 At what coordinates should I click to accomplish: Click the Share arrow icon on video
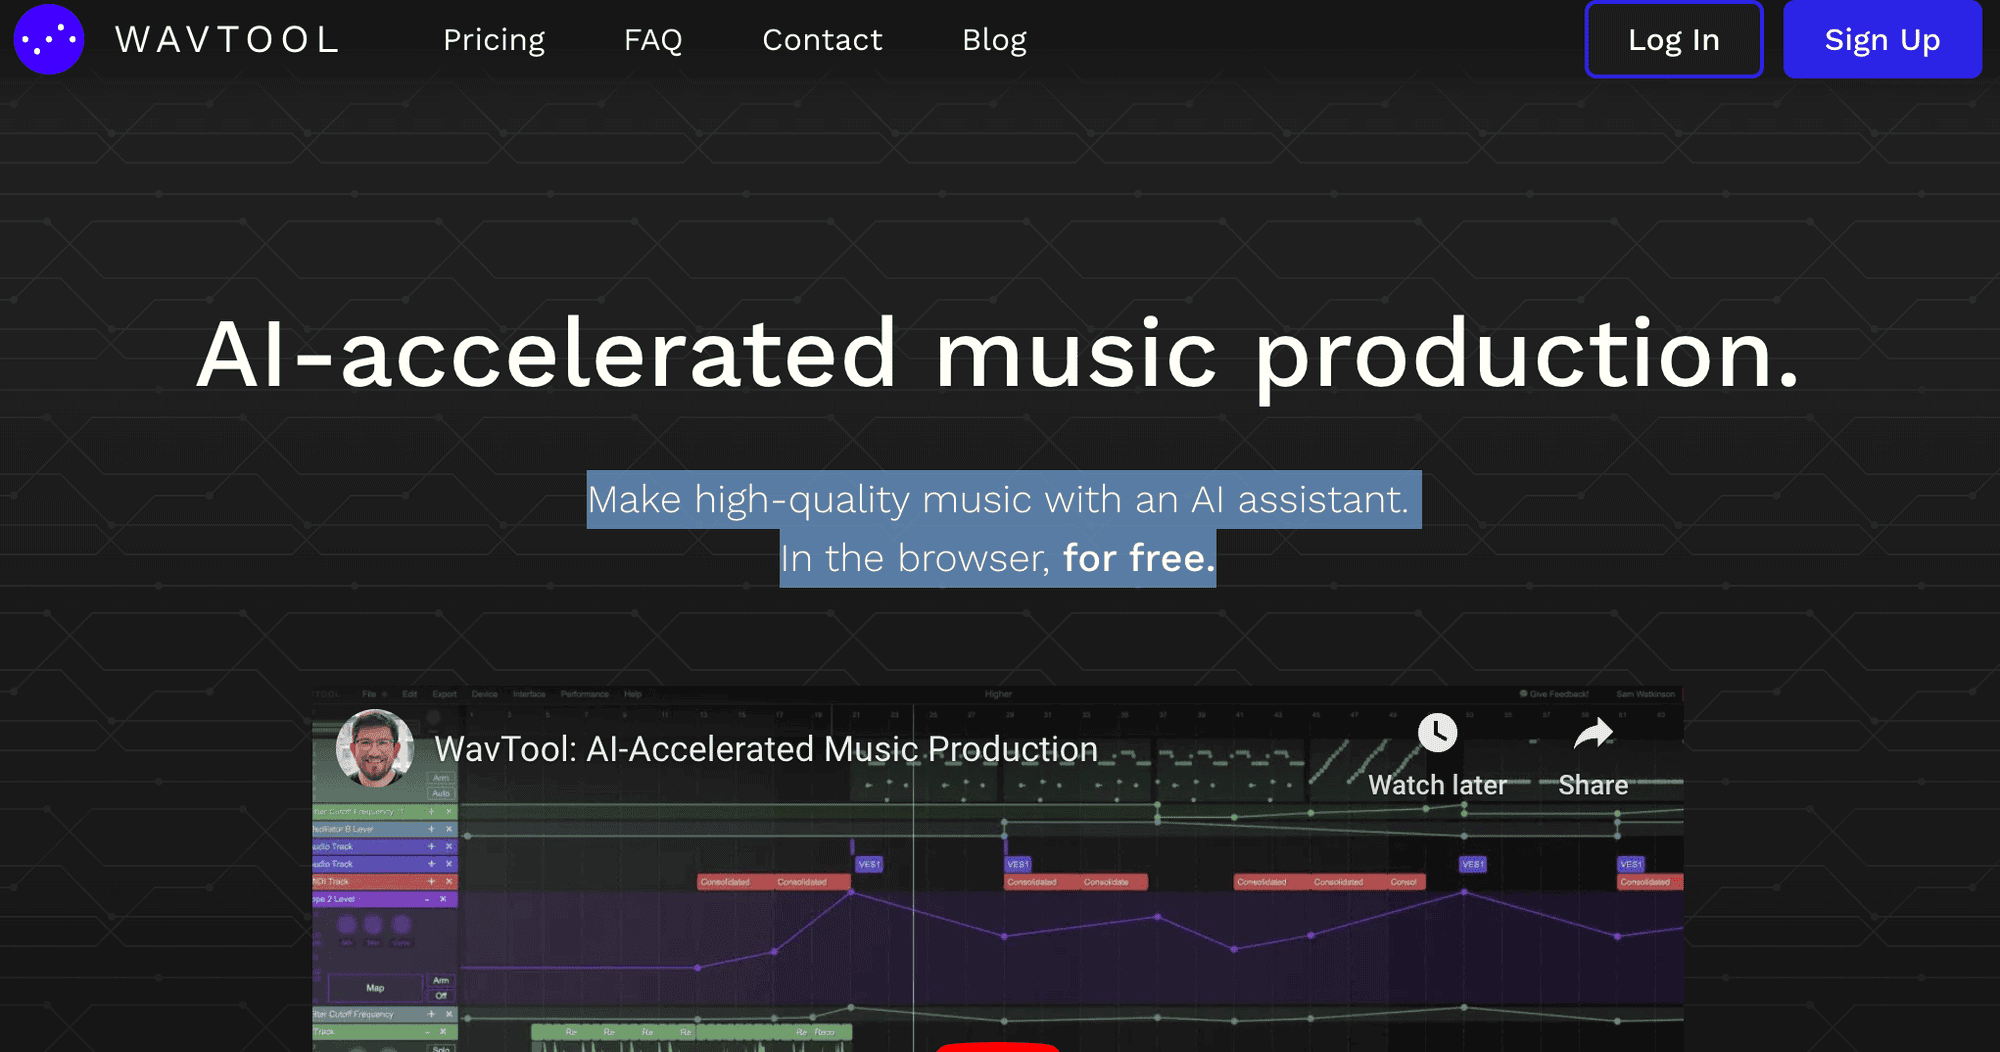pyautogui.click(x=1593, y=734)
